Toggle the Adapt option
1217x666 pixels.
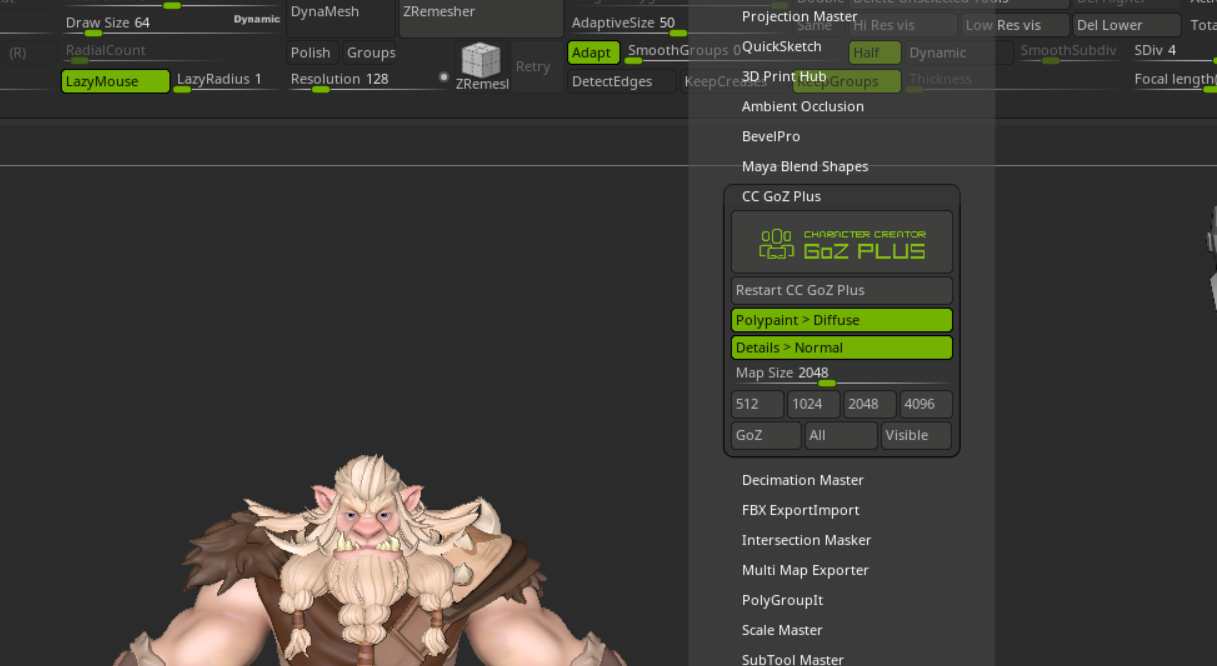coord(593,52)
